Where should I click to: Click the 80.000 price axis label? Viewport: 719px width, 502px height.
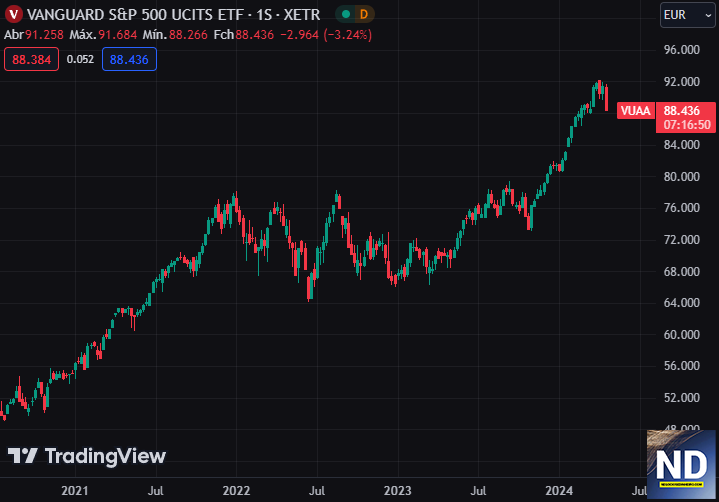coord(682,177)
